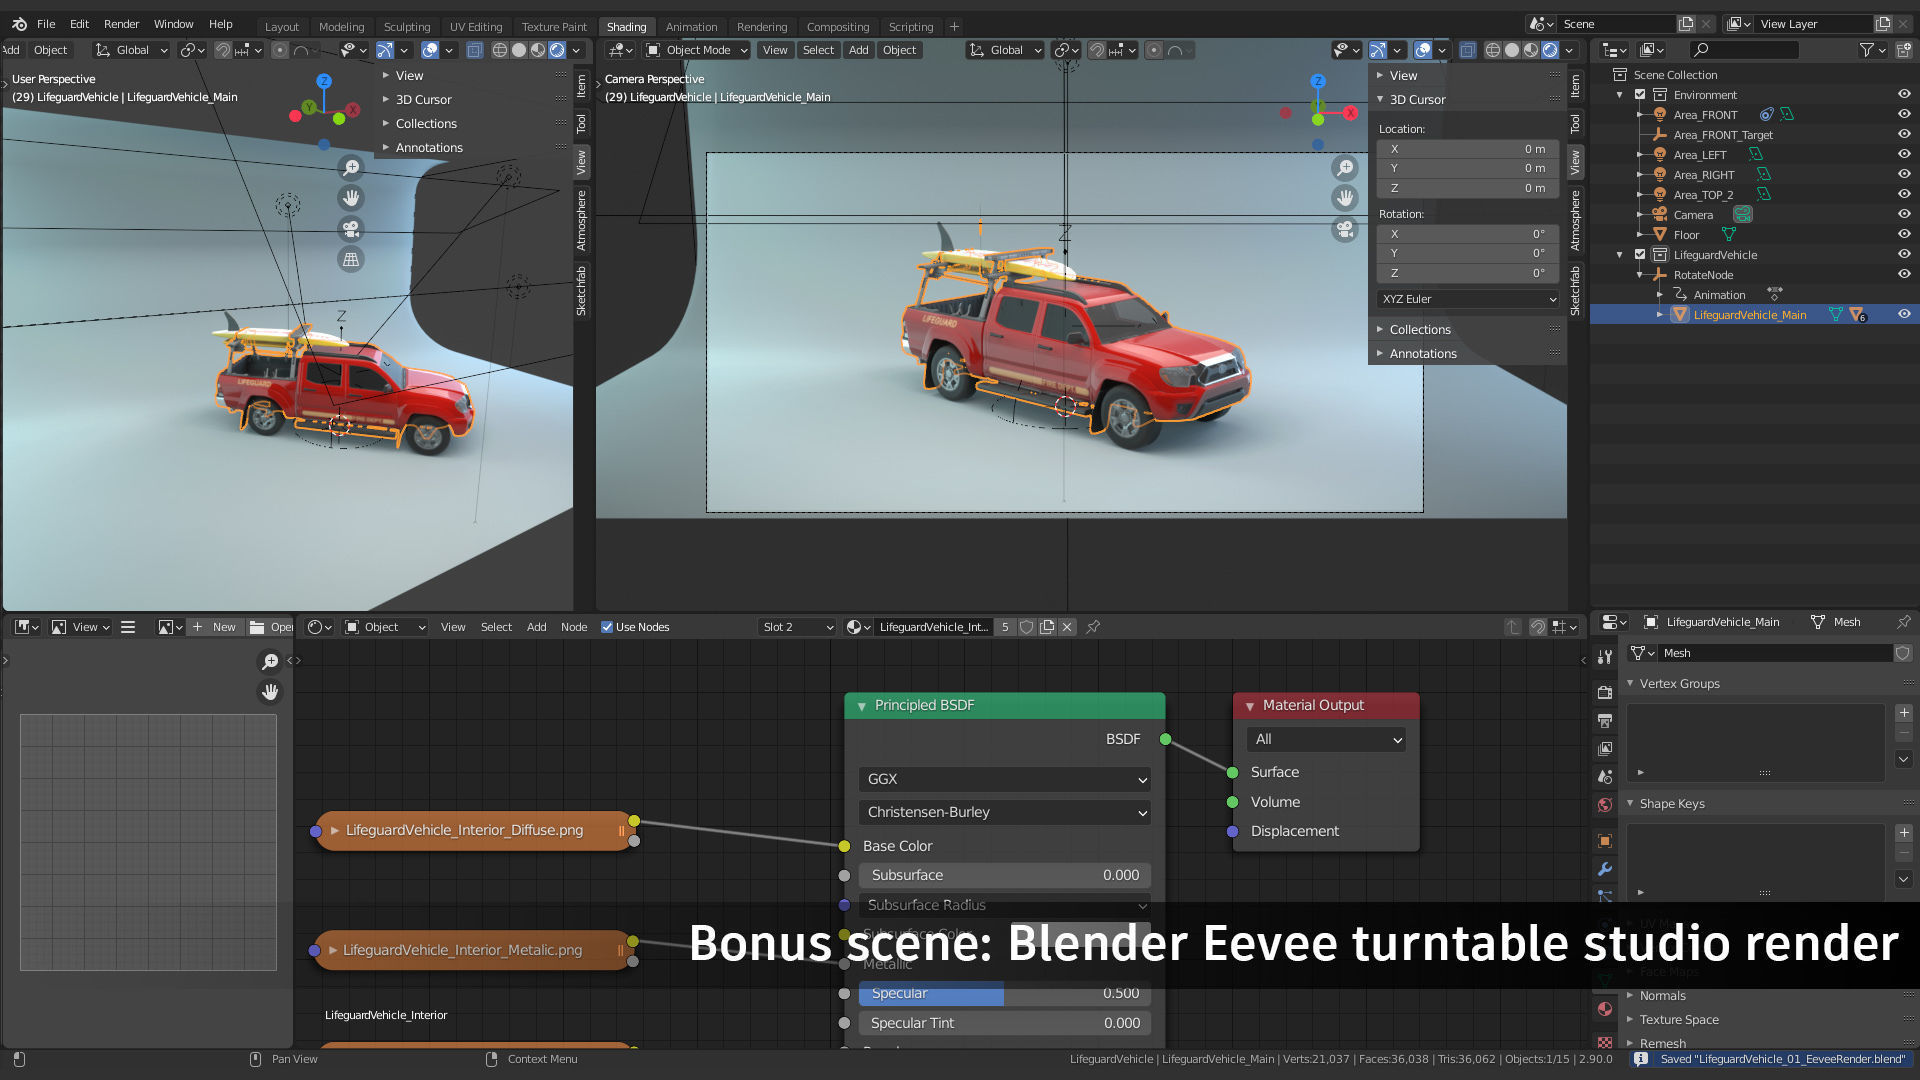Hide the Area_FRONT light in the outliner
The height and width of the screenshot is (1080, 1920).
[x=1904, y=115]
